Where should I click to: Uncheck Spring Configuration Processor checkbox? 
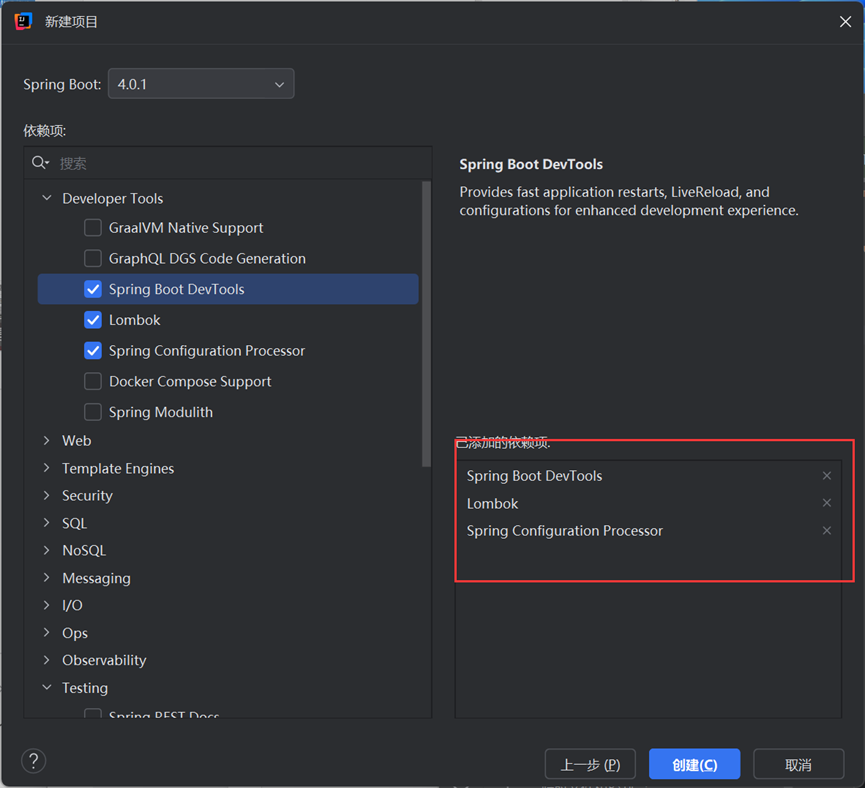click(93, 351)
